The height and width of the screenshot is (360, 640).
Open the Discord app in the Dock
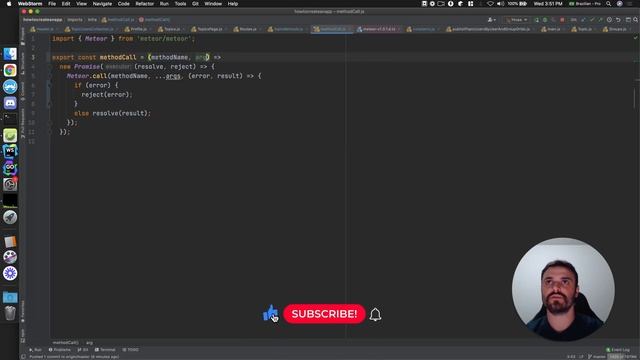10,103
